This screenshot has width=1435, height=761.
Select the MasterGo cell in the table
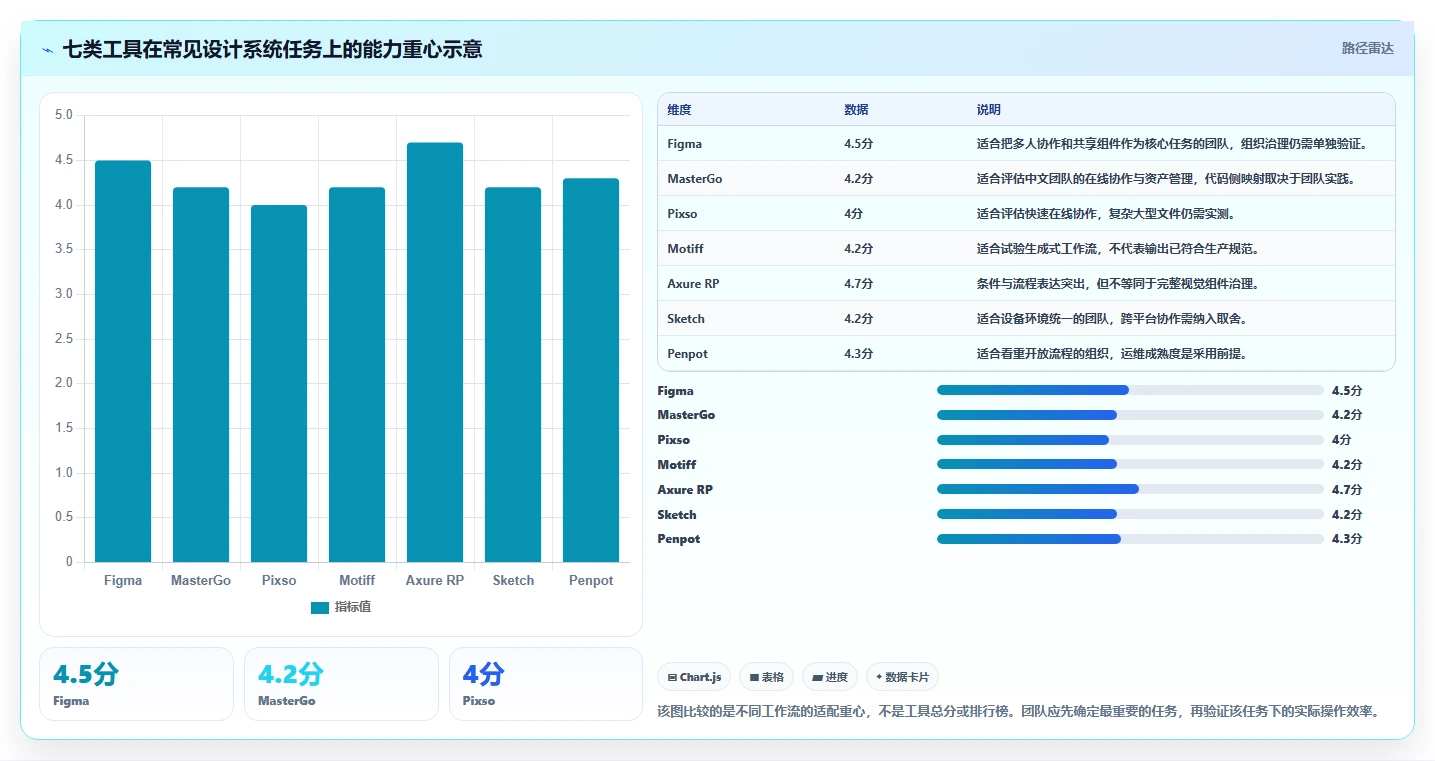point(695,179)
